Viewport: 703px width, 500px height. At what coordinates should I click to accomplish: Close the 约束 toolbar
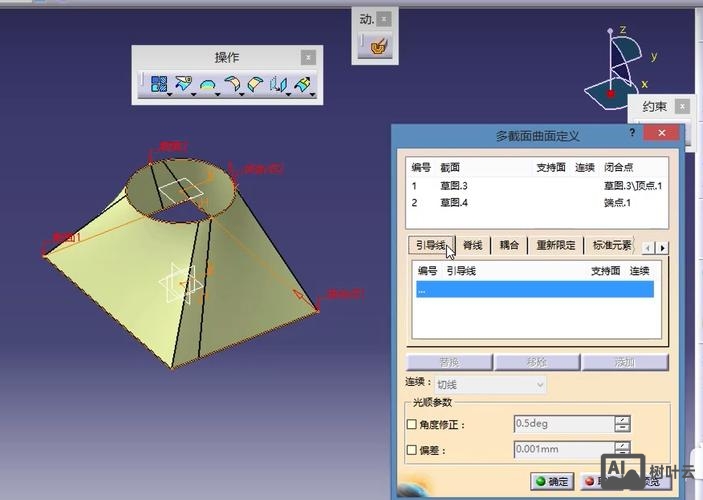coord(682,107)
